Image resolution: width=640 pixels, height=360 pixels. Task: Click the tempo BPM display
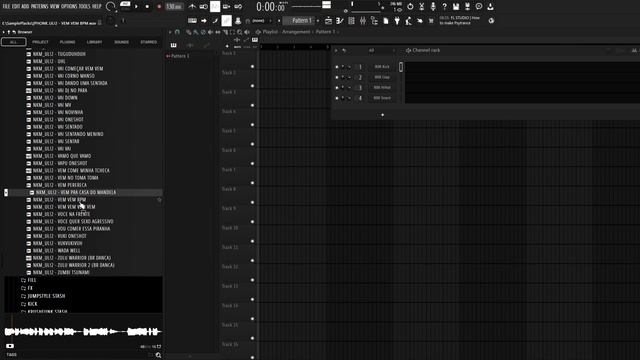pyautogui.click(x=174, y=7)
